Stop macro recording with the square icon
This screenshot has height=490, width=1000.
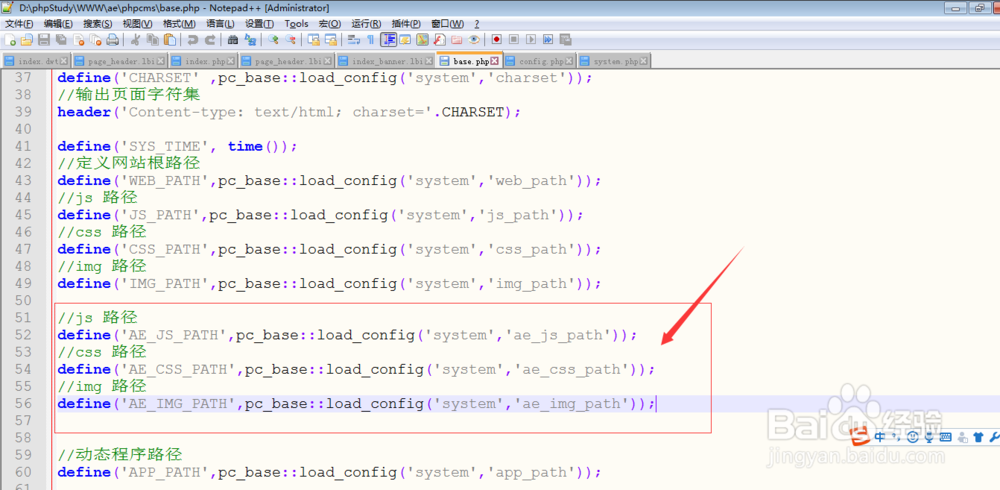[514, 40]
